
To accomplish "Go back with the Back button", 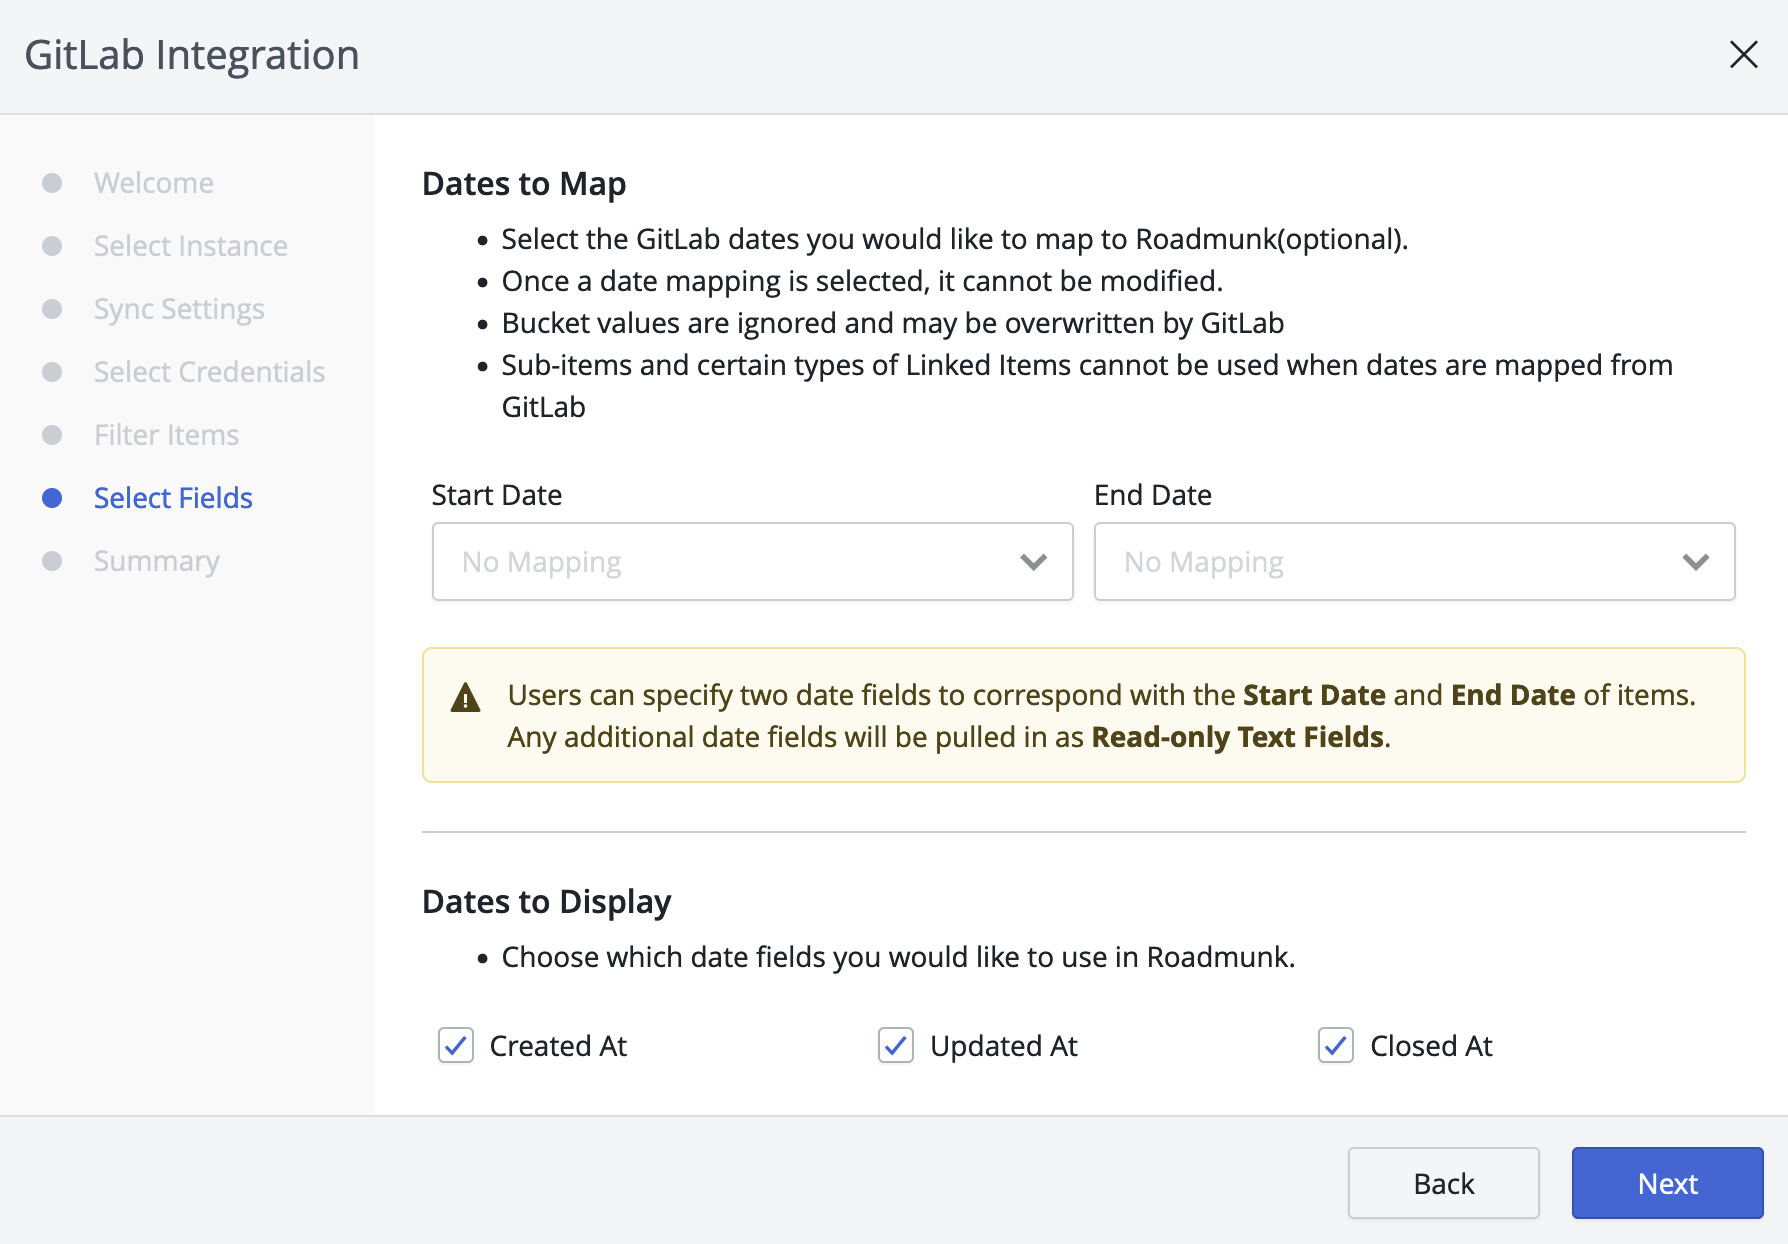I will coord(1443,1183).
